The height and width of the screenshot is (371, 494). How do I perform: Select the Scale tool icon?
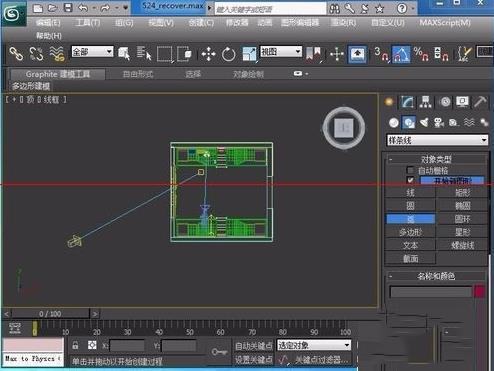249,54
